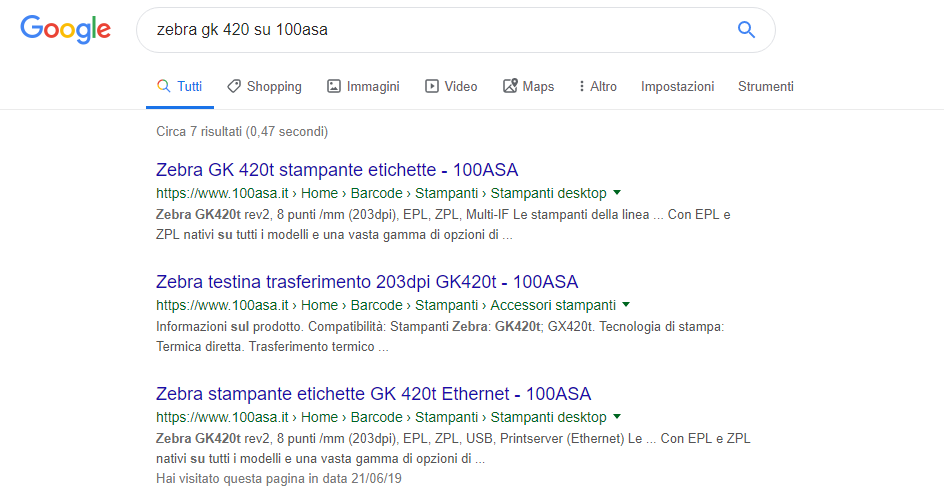Expand arrow beside Accessori stampanti URL
The height and width of the screenshot is (503, 944).
[626, 305]
